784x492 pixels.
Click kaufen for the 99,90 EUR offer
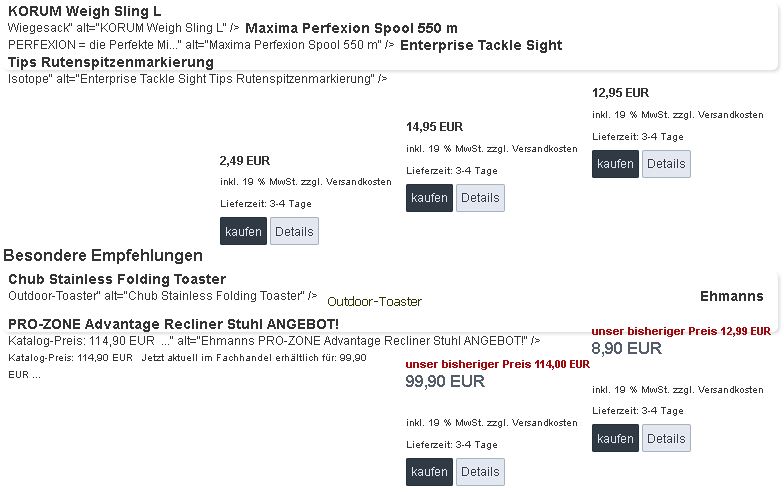(x=430, y=472)
